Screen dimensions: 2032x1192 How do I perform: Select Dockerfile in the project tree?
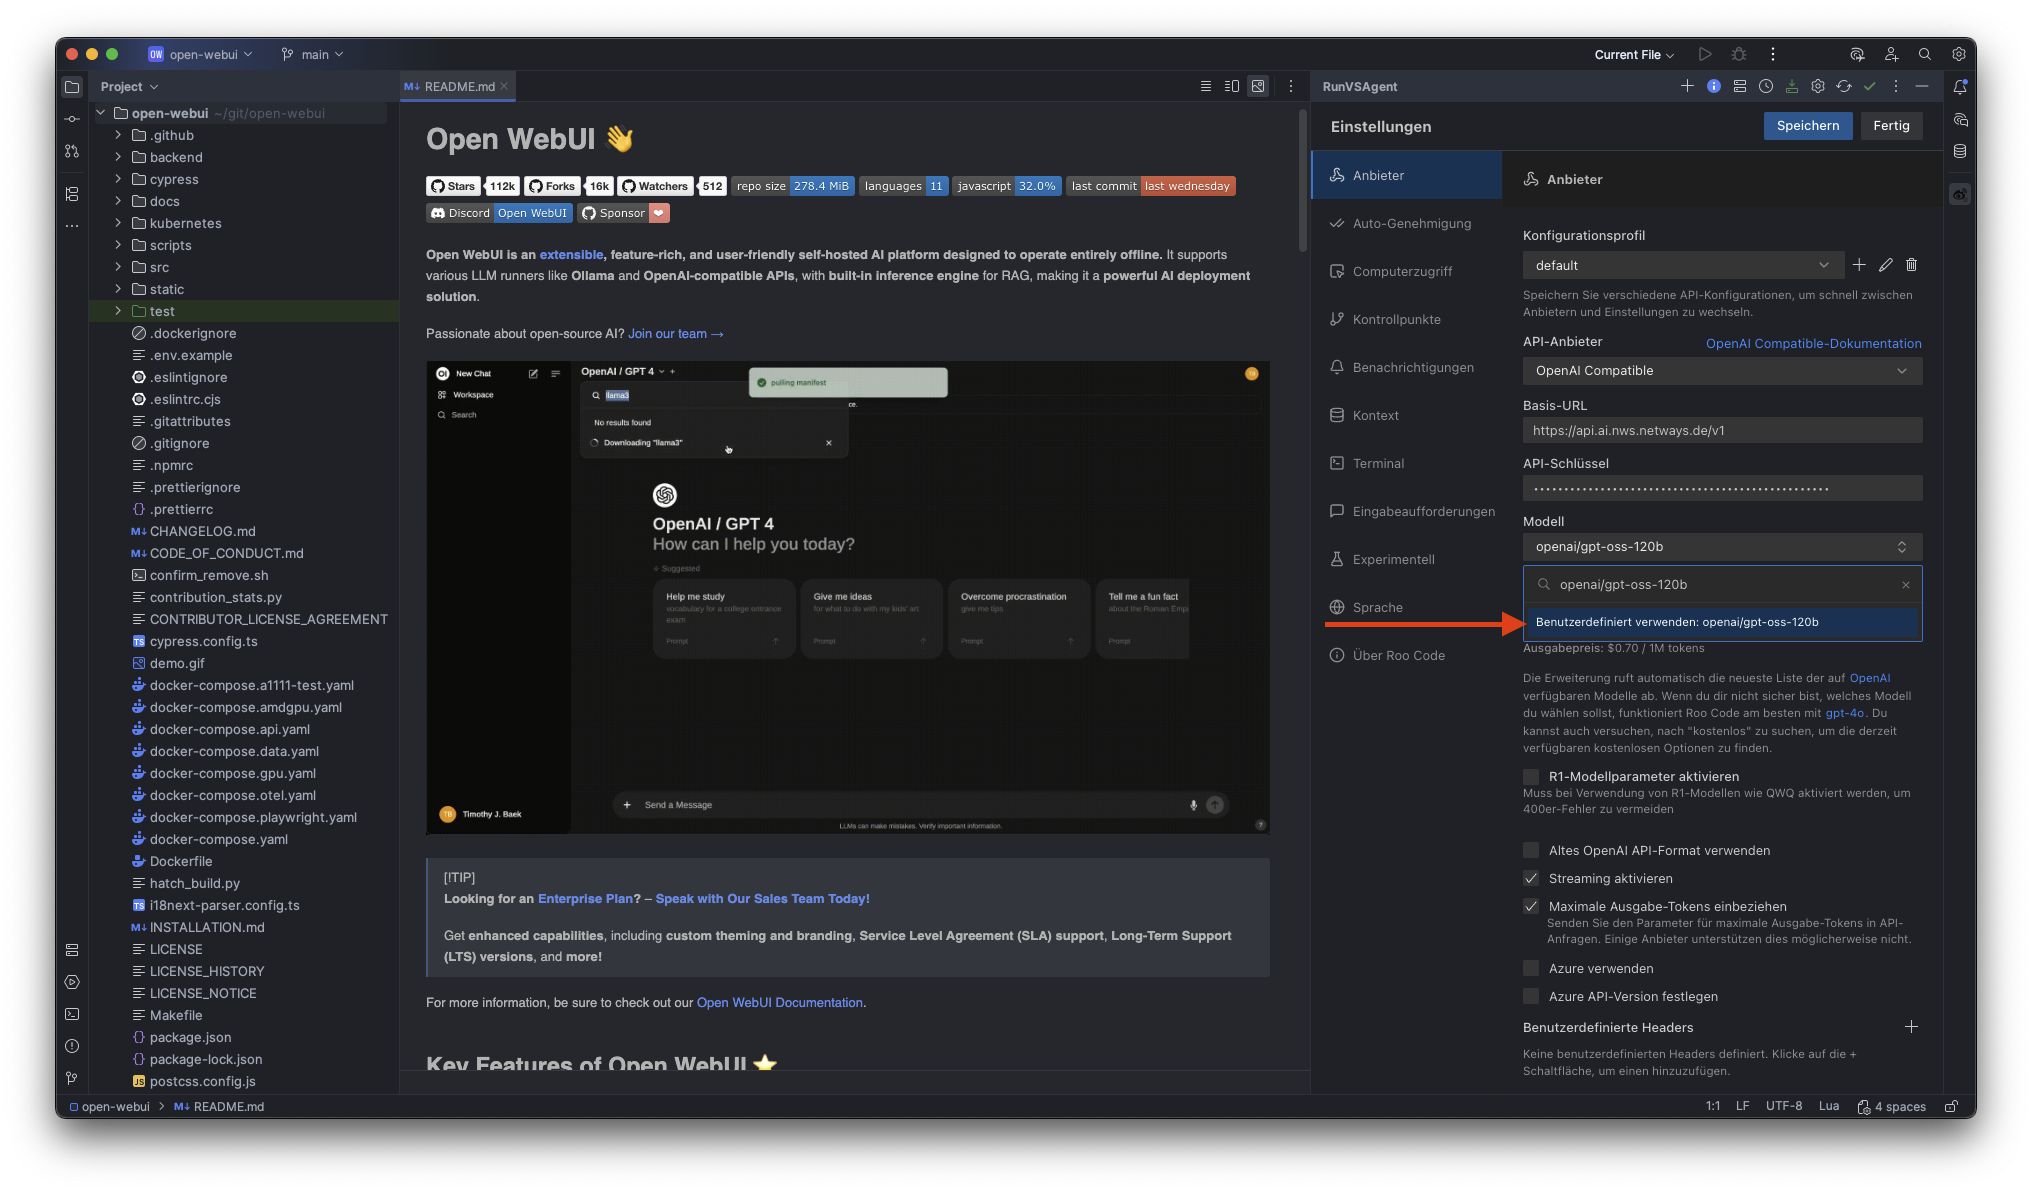[180, 861]
